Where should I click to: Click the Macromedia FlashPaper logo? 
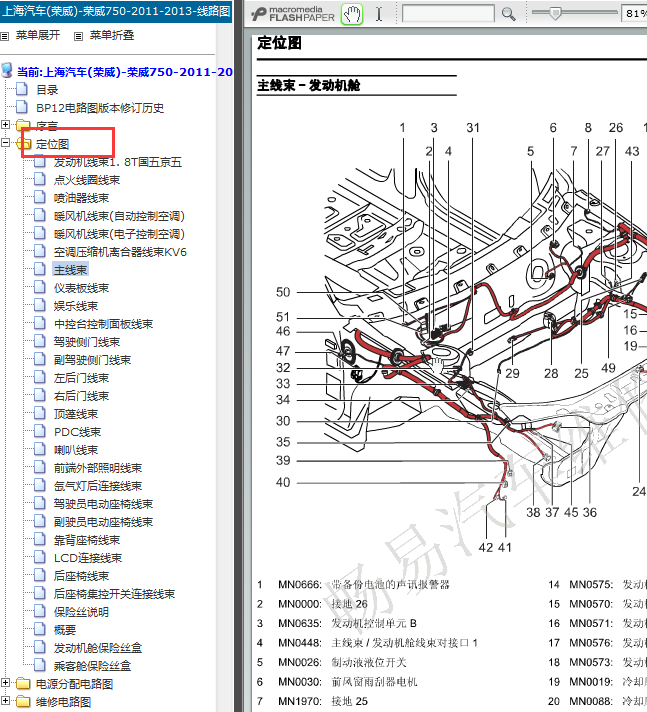pos(293,14)
